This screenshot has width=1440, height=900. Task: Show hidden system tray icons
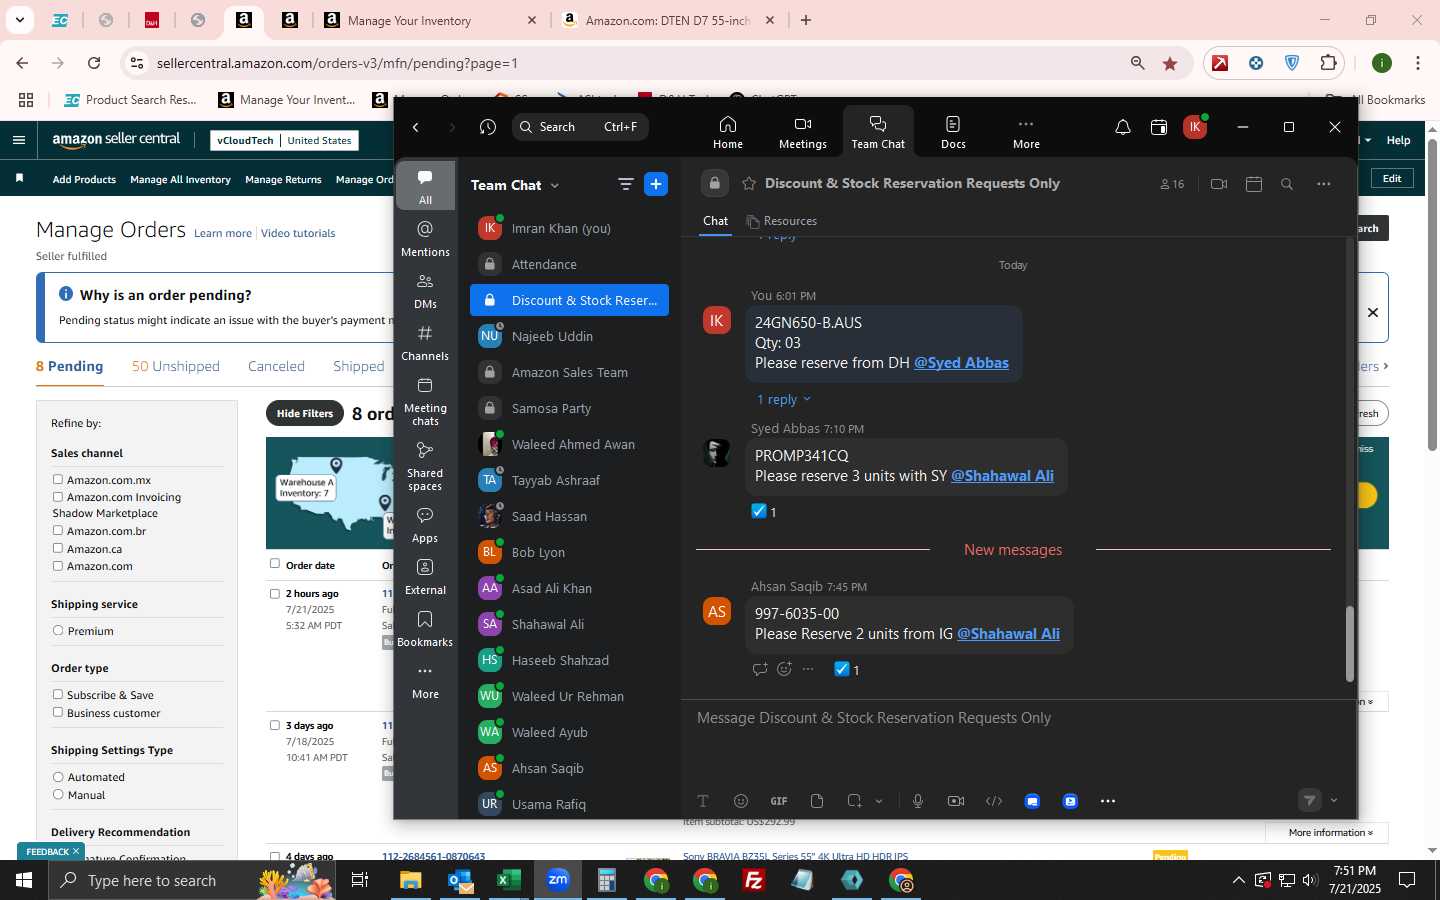tap(1238, 881)
